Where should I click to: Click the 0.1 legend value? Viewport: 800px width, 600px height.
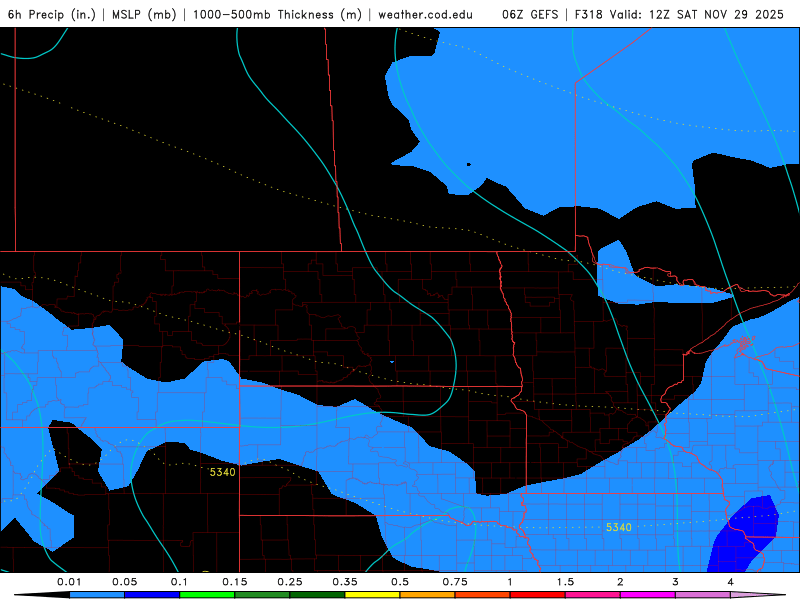179,582
